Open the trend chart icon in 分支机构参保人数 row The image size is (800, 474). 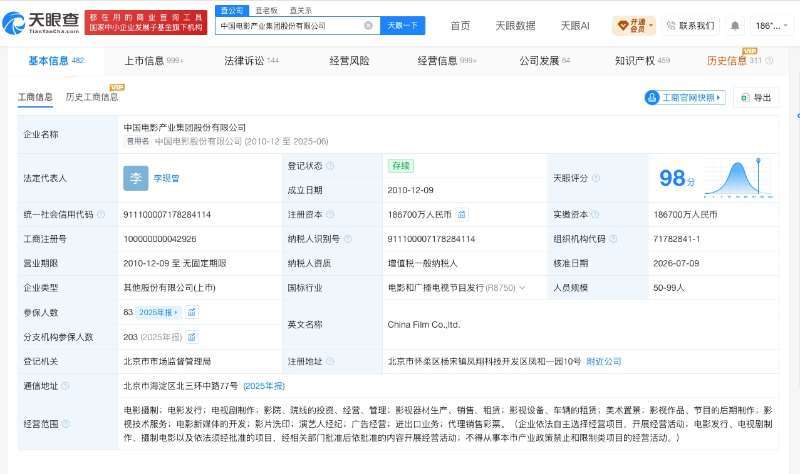coord(192,337)
